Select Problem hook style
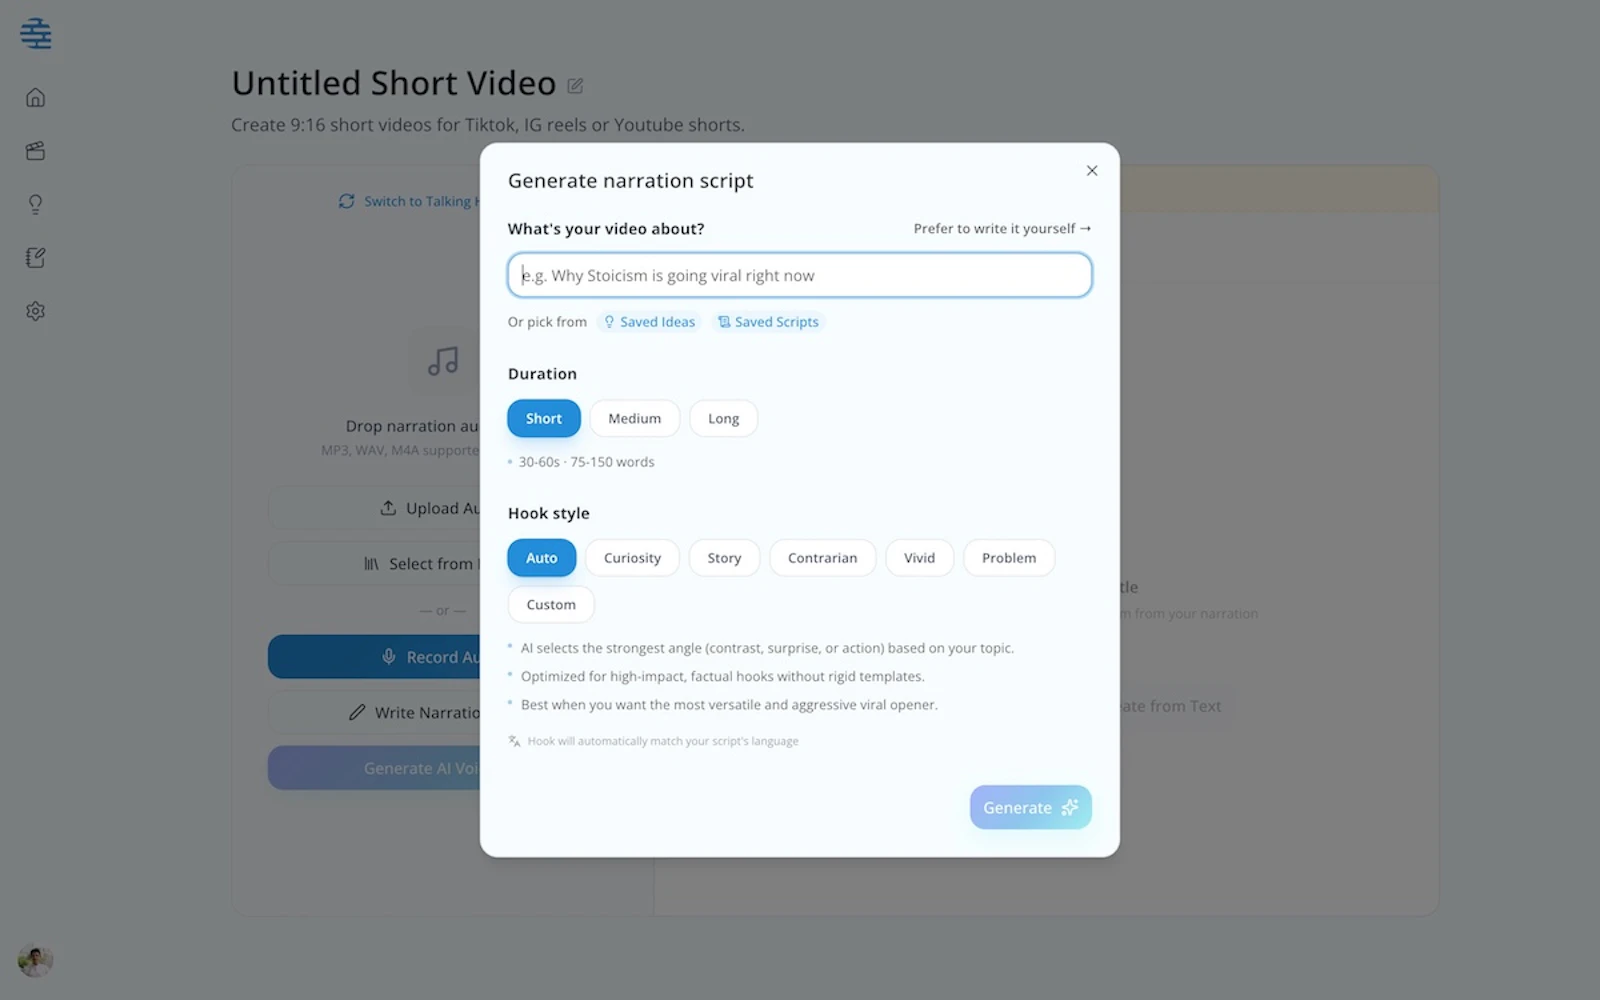 [1008, 558]
